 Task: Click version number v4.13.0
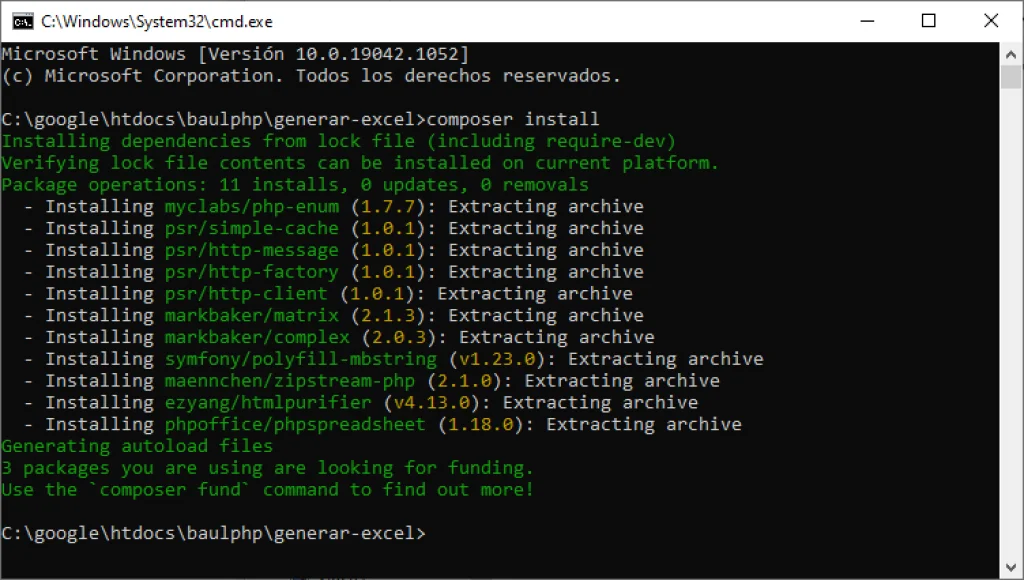click(432, 402)
